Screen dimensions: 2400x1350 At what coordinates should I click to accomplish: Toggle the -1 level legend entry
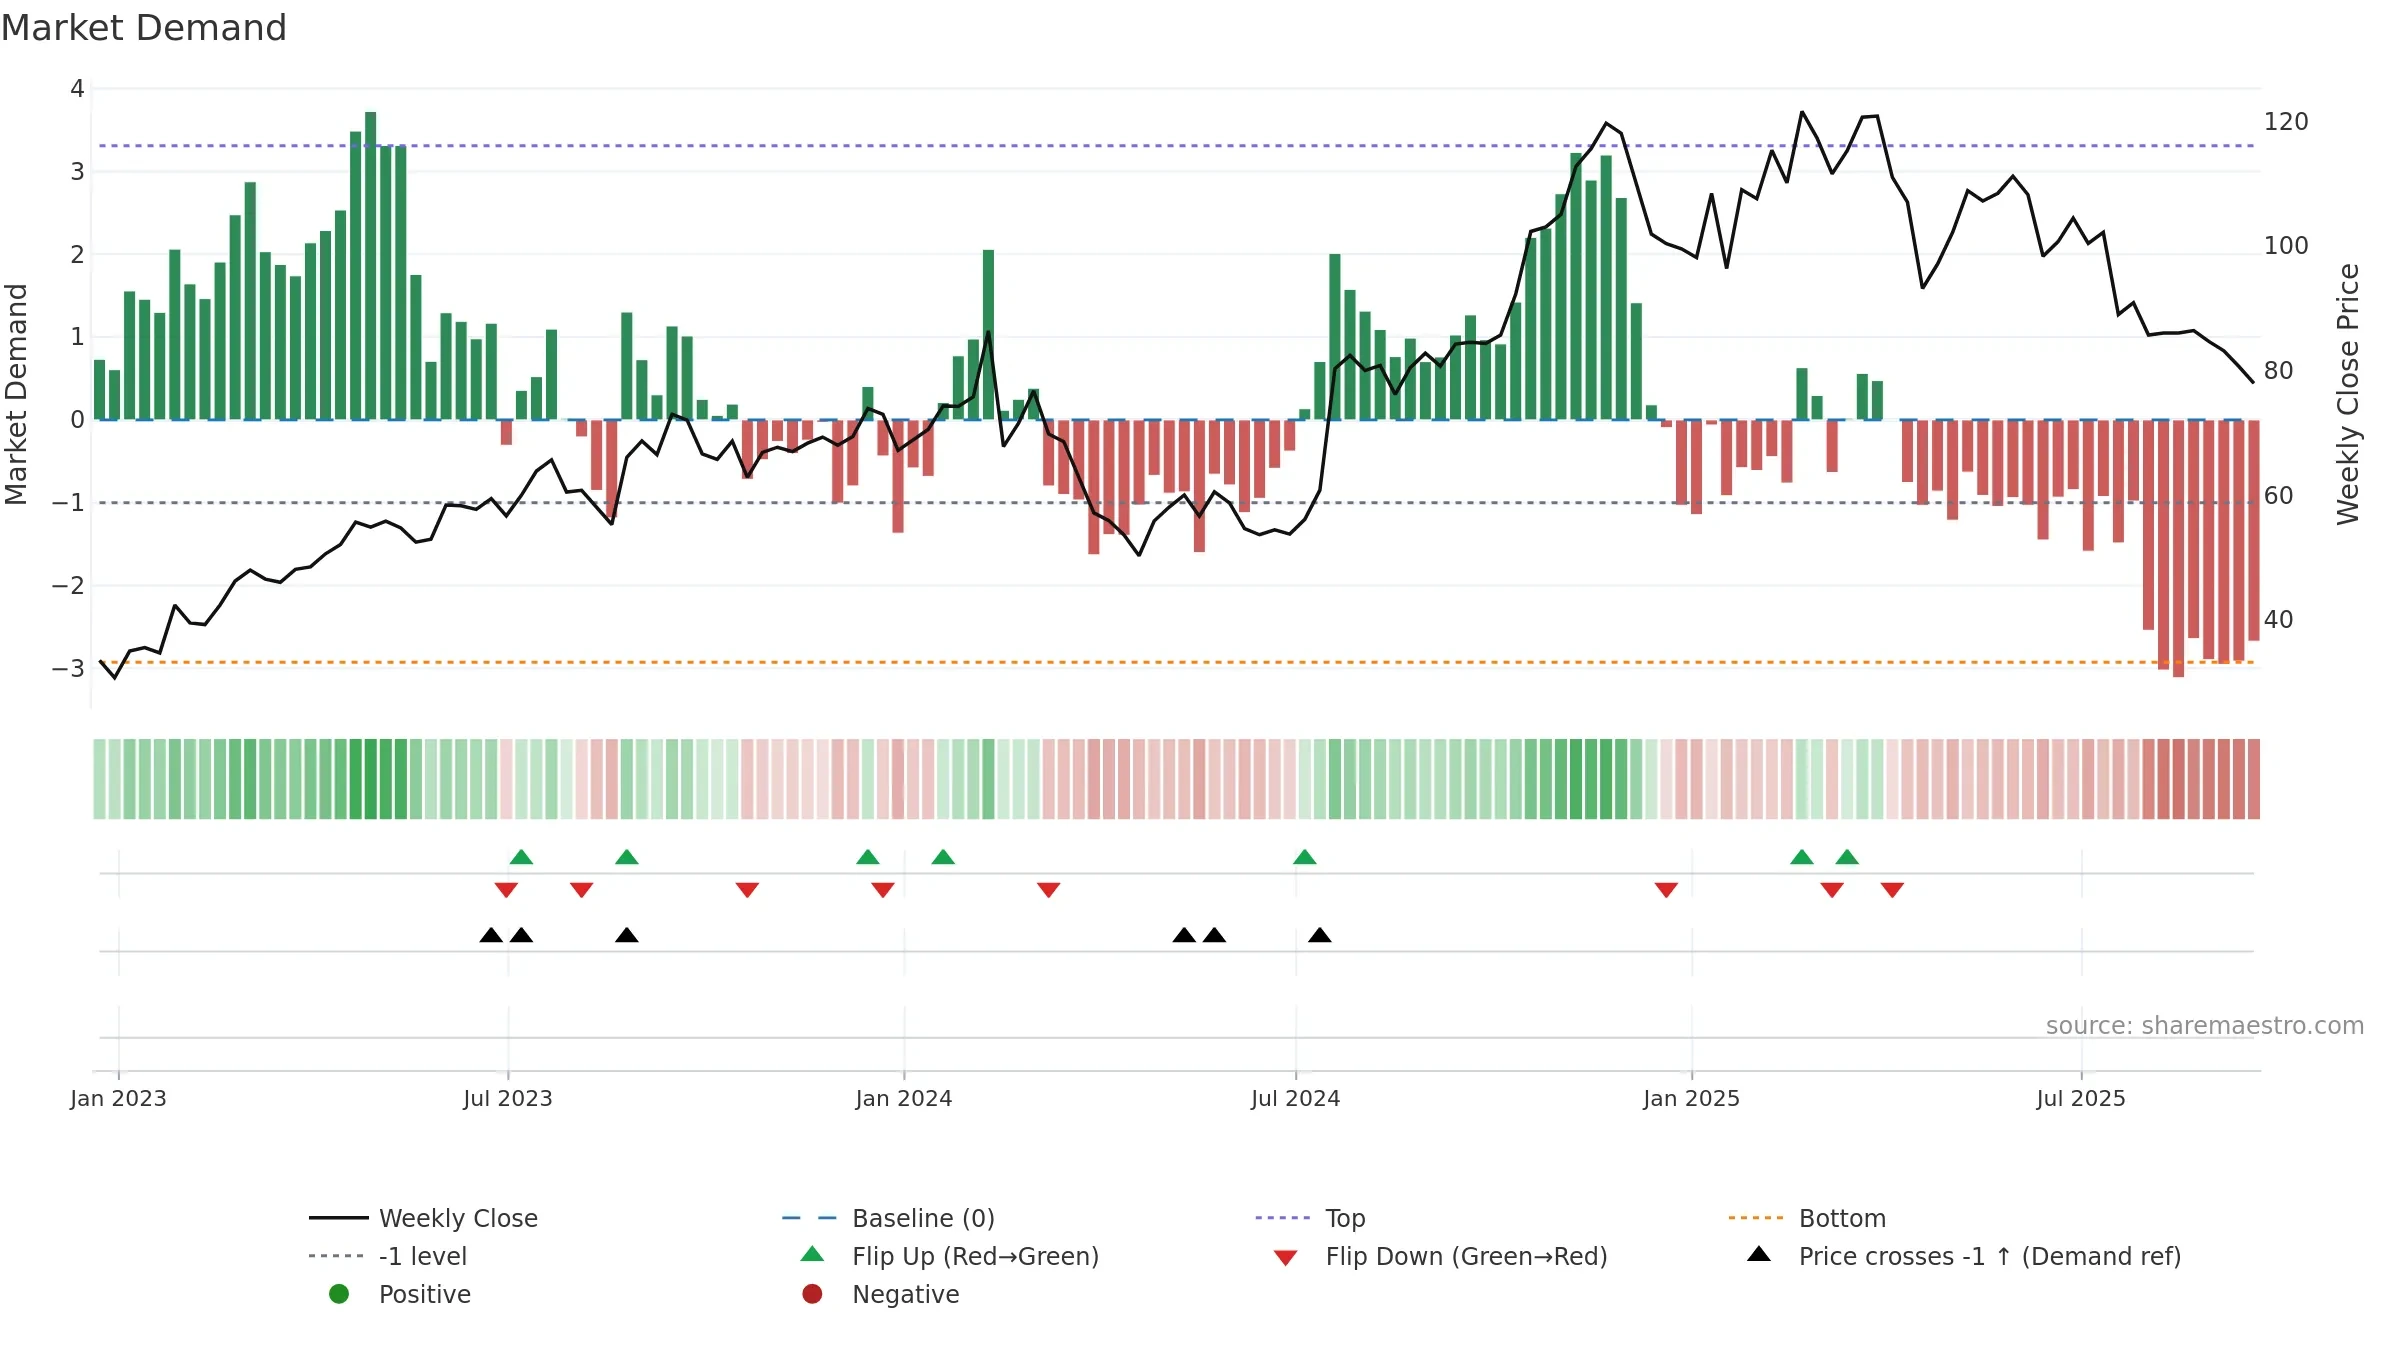click(x=388, y=1256)
